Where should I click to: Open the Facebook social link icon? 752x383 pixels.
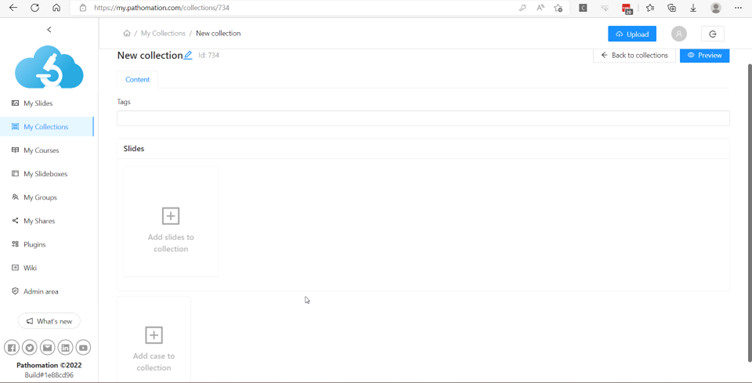(x=12, y=348)
